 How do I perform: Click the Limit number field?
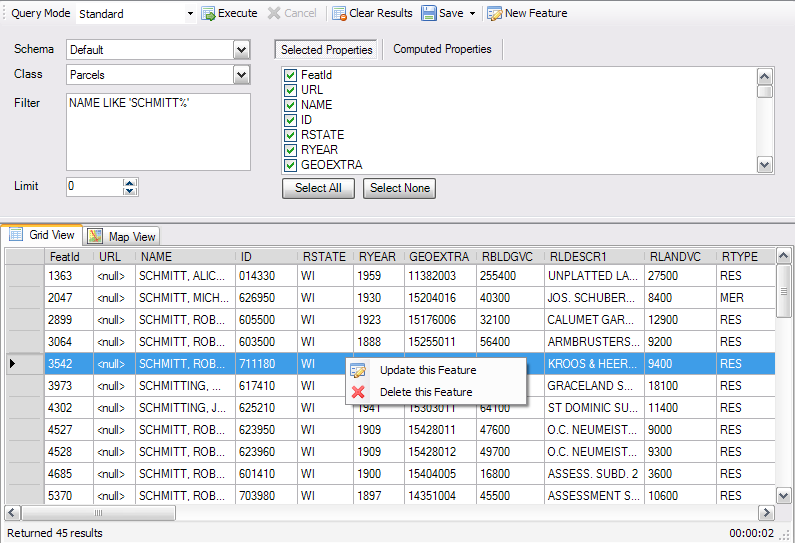click(x=95, y=187)
